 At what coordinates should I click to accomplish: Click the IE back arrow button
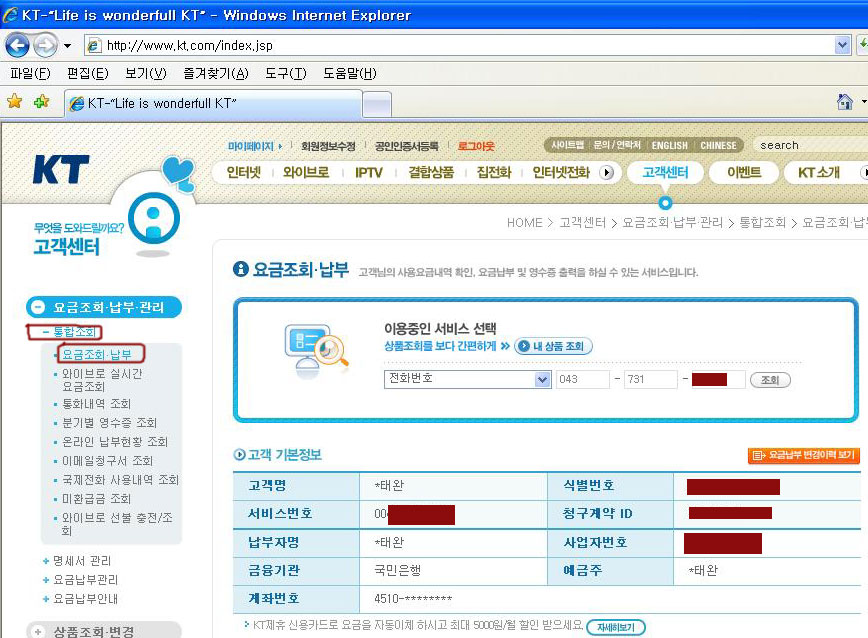(x=17, y=45)
